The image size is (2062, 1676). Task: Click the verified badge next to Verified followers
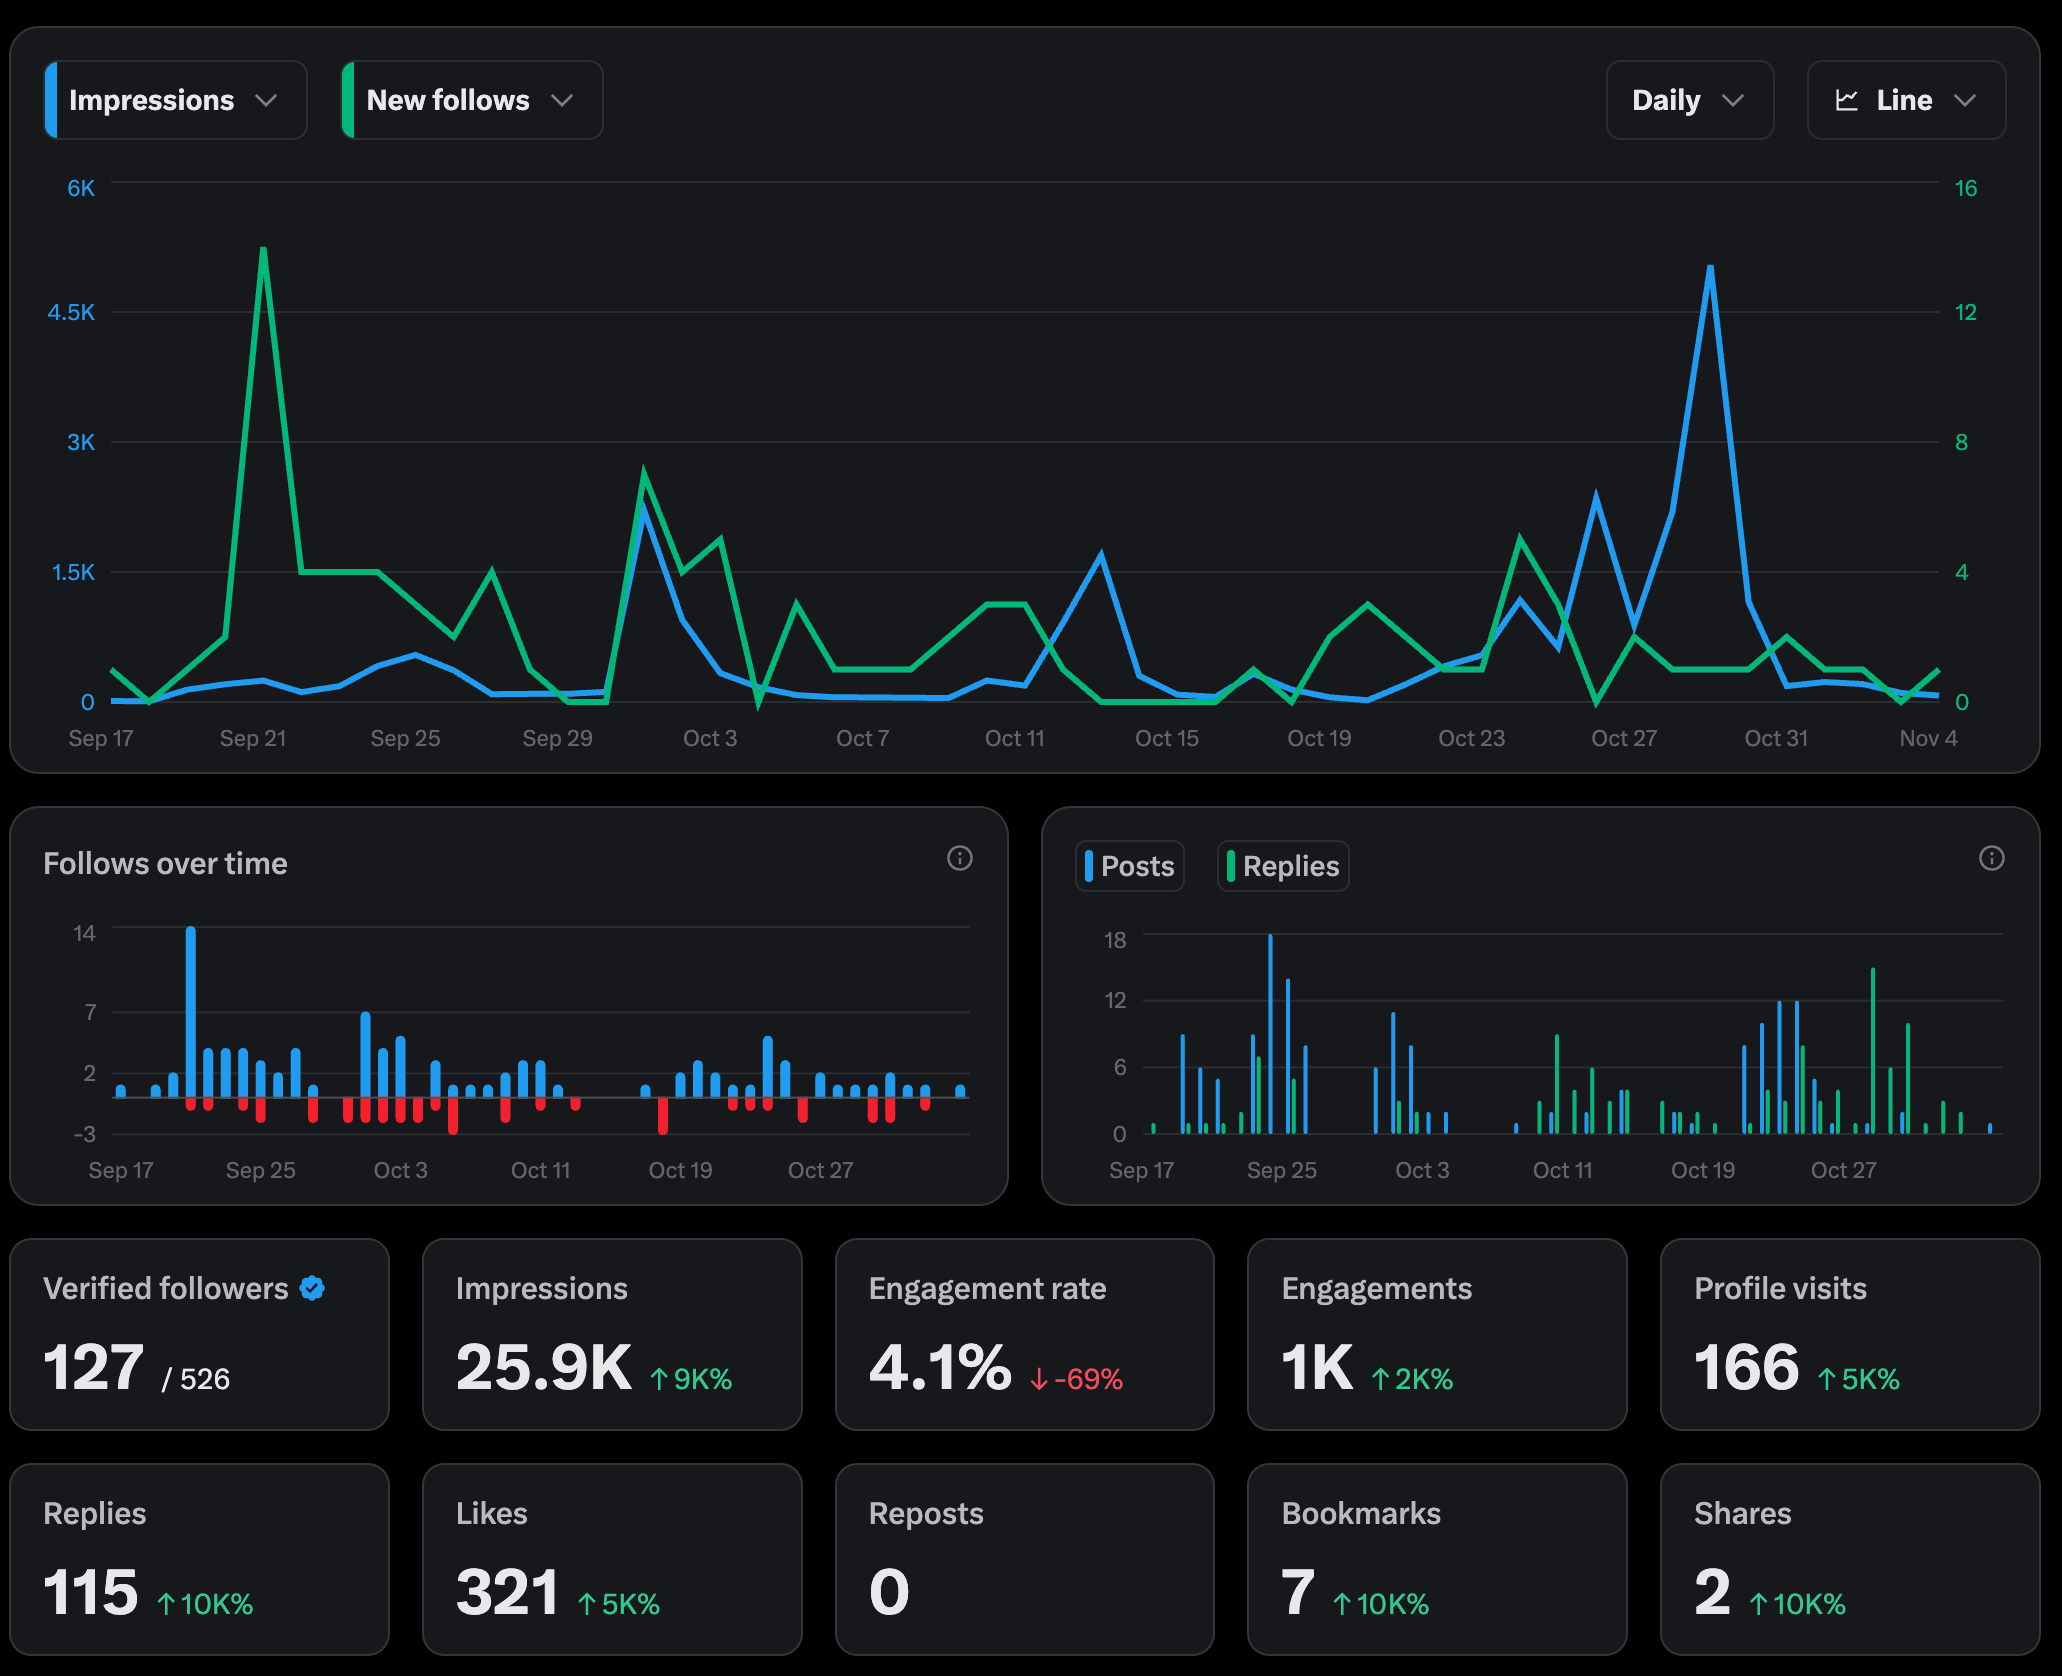(x=312, y=1288)
